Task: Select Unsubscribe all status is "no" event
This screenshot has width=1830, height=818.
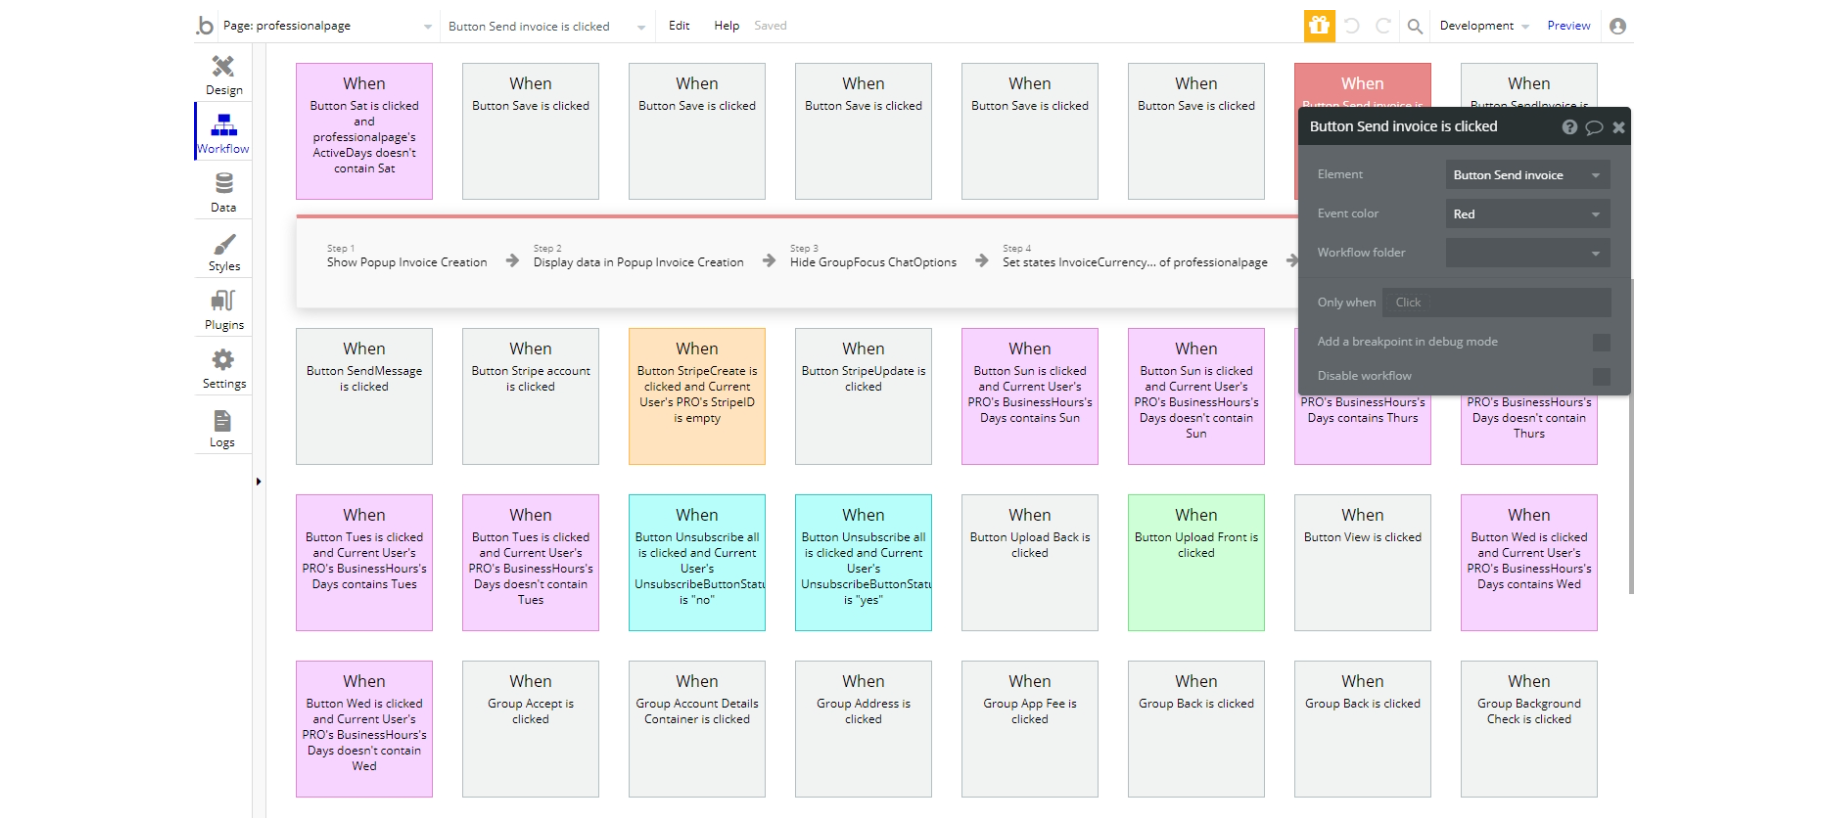Action: coord(697,562)
